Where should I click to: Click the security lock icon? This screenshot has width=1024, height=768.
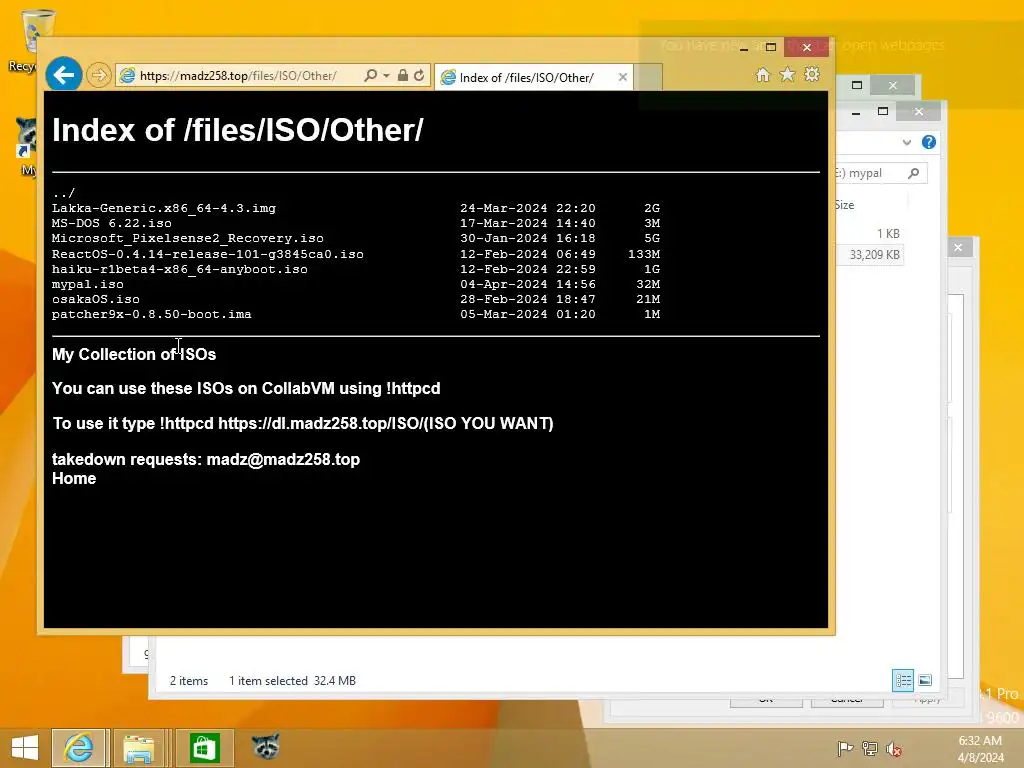403,76
